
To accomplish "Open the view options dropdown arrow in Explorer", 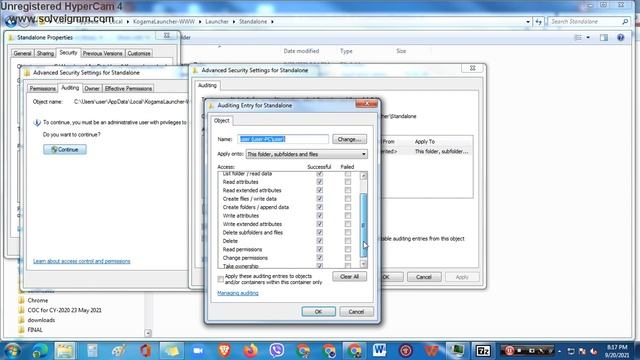I will coord(588,38).
